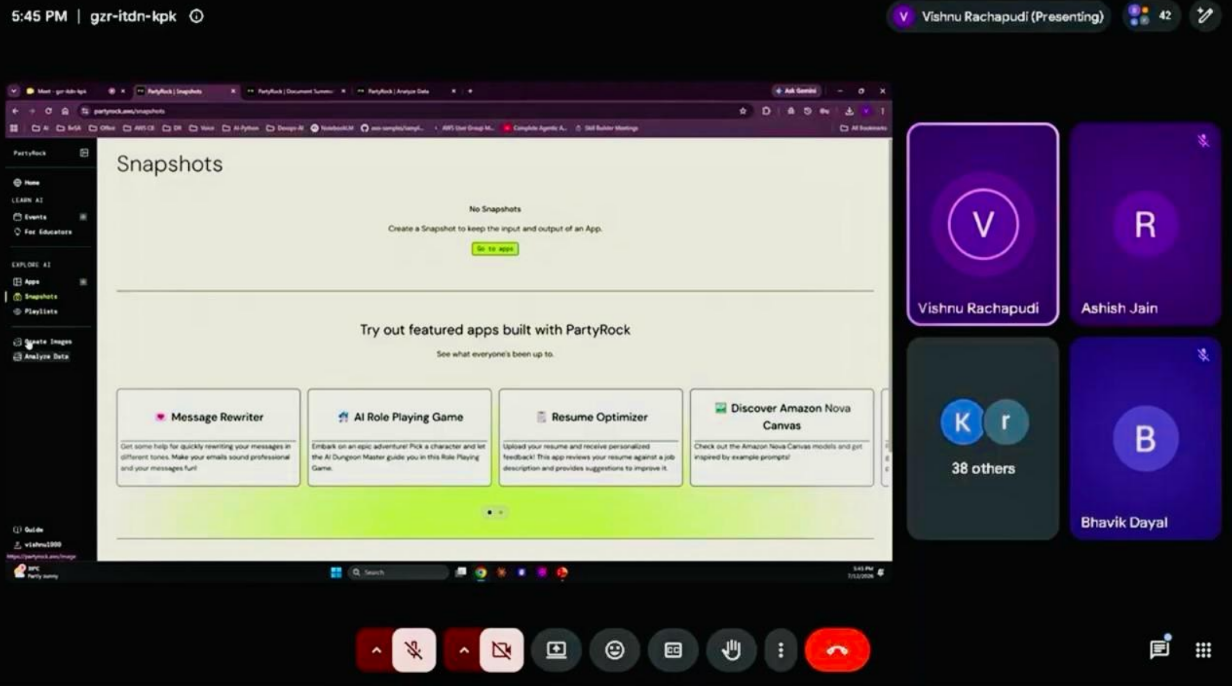Reload the page in browser

point(48,111)
